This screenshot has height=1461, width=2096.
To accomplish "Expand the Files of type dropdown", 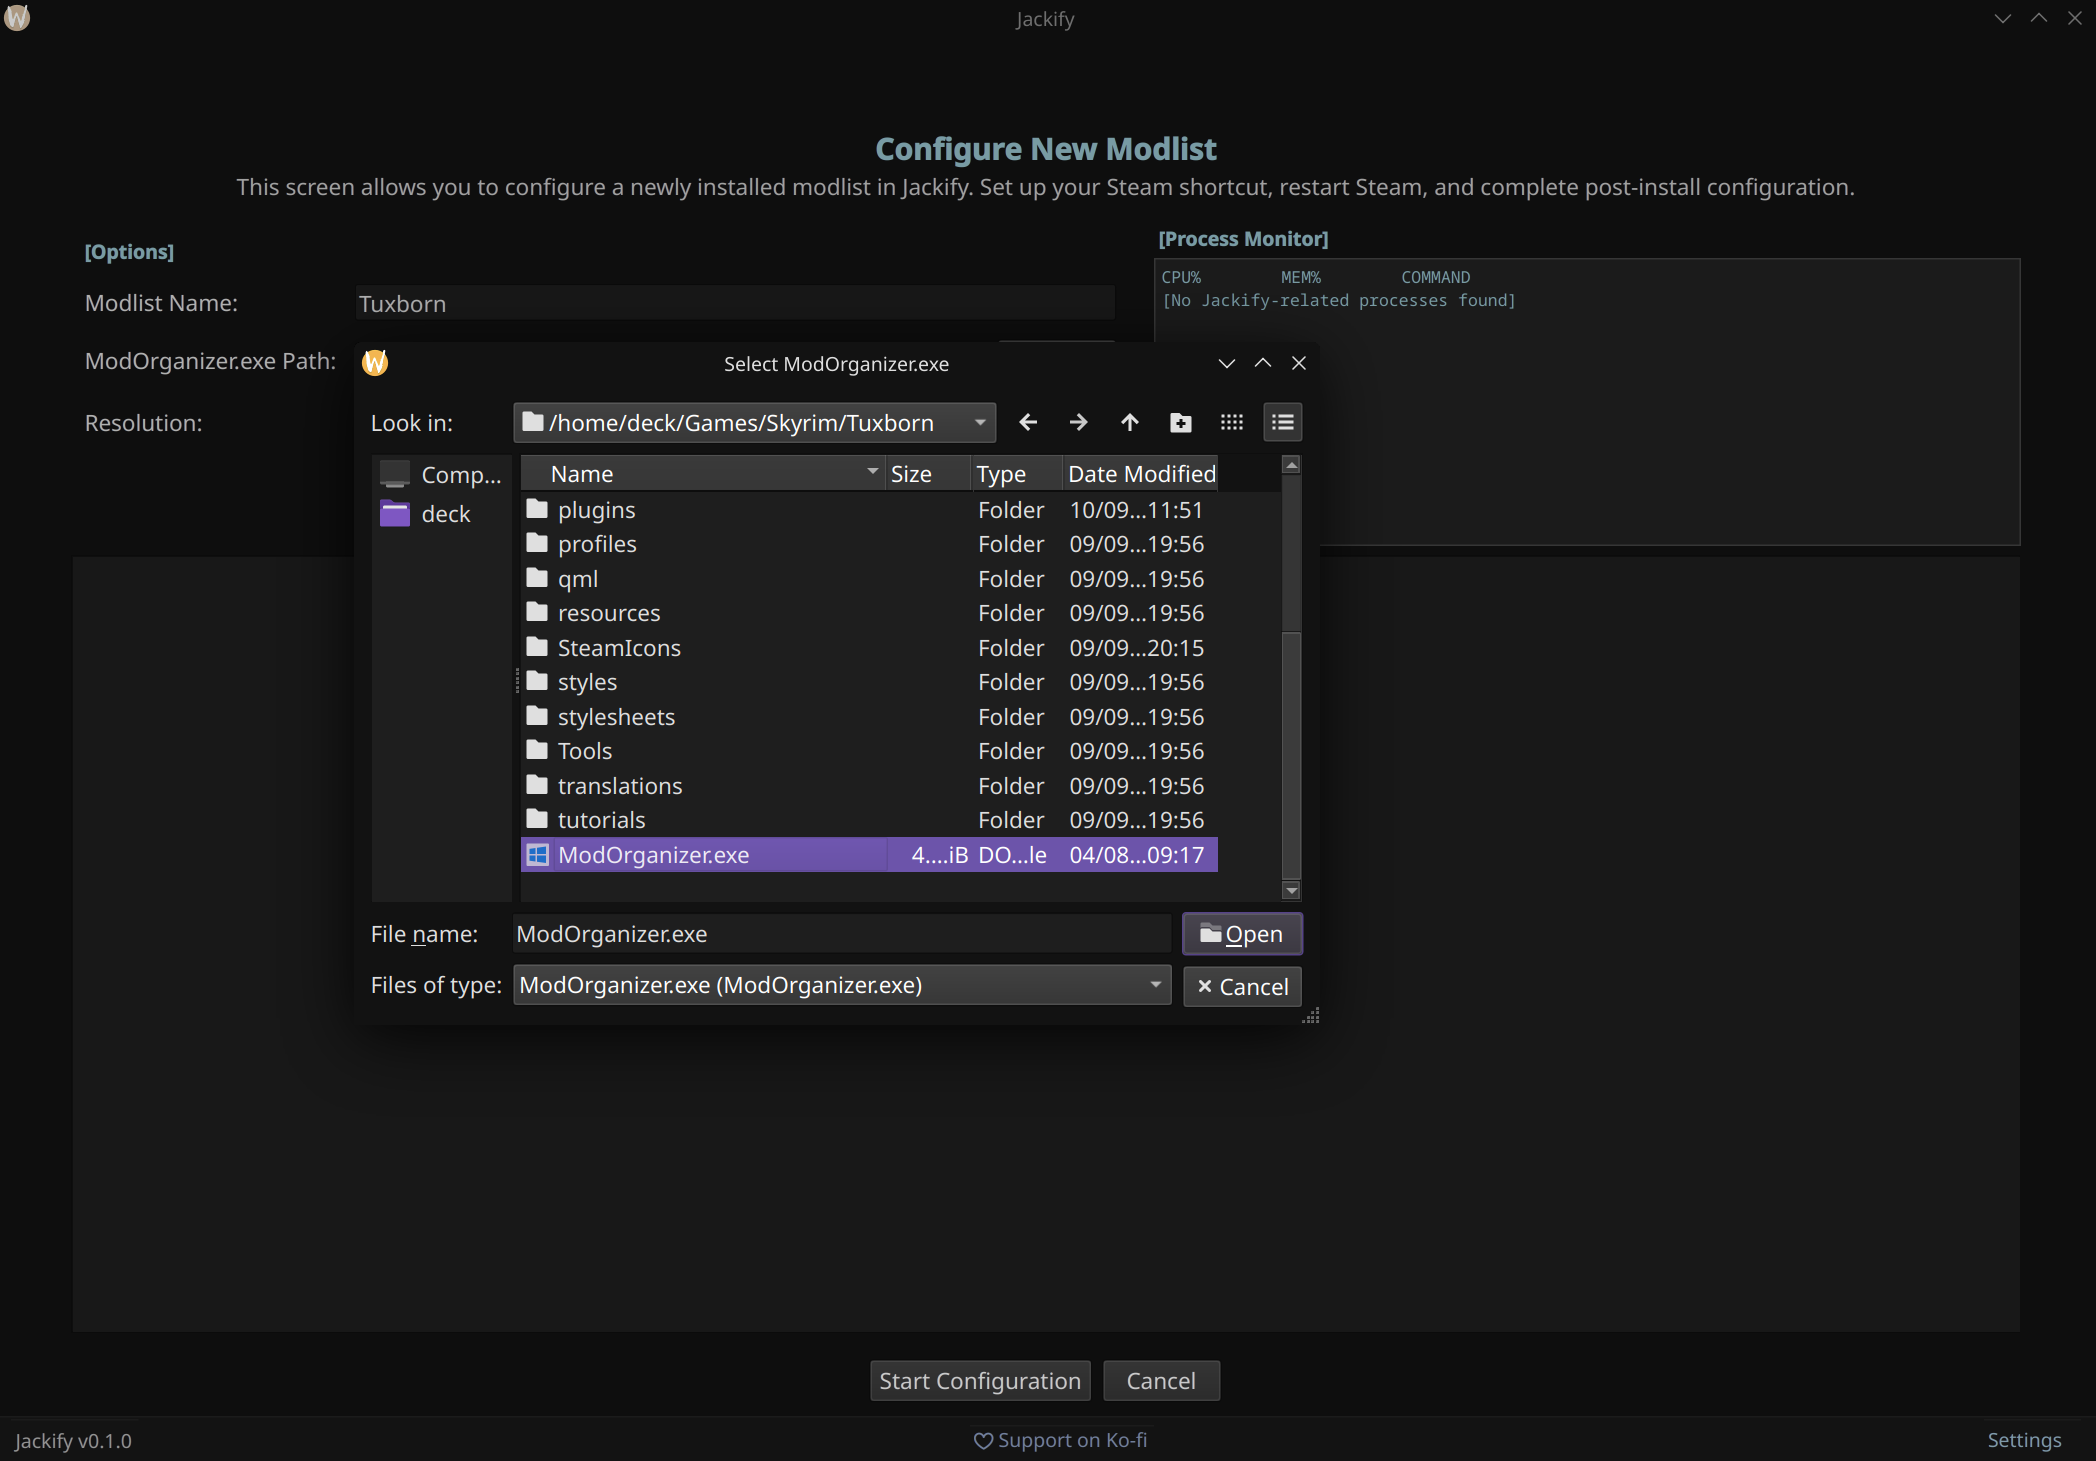I will coord(1155,985).
